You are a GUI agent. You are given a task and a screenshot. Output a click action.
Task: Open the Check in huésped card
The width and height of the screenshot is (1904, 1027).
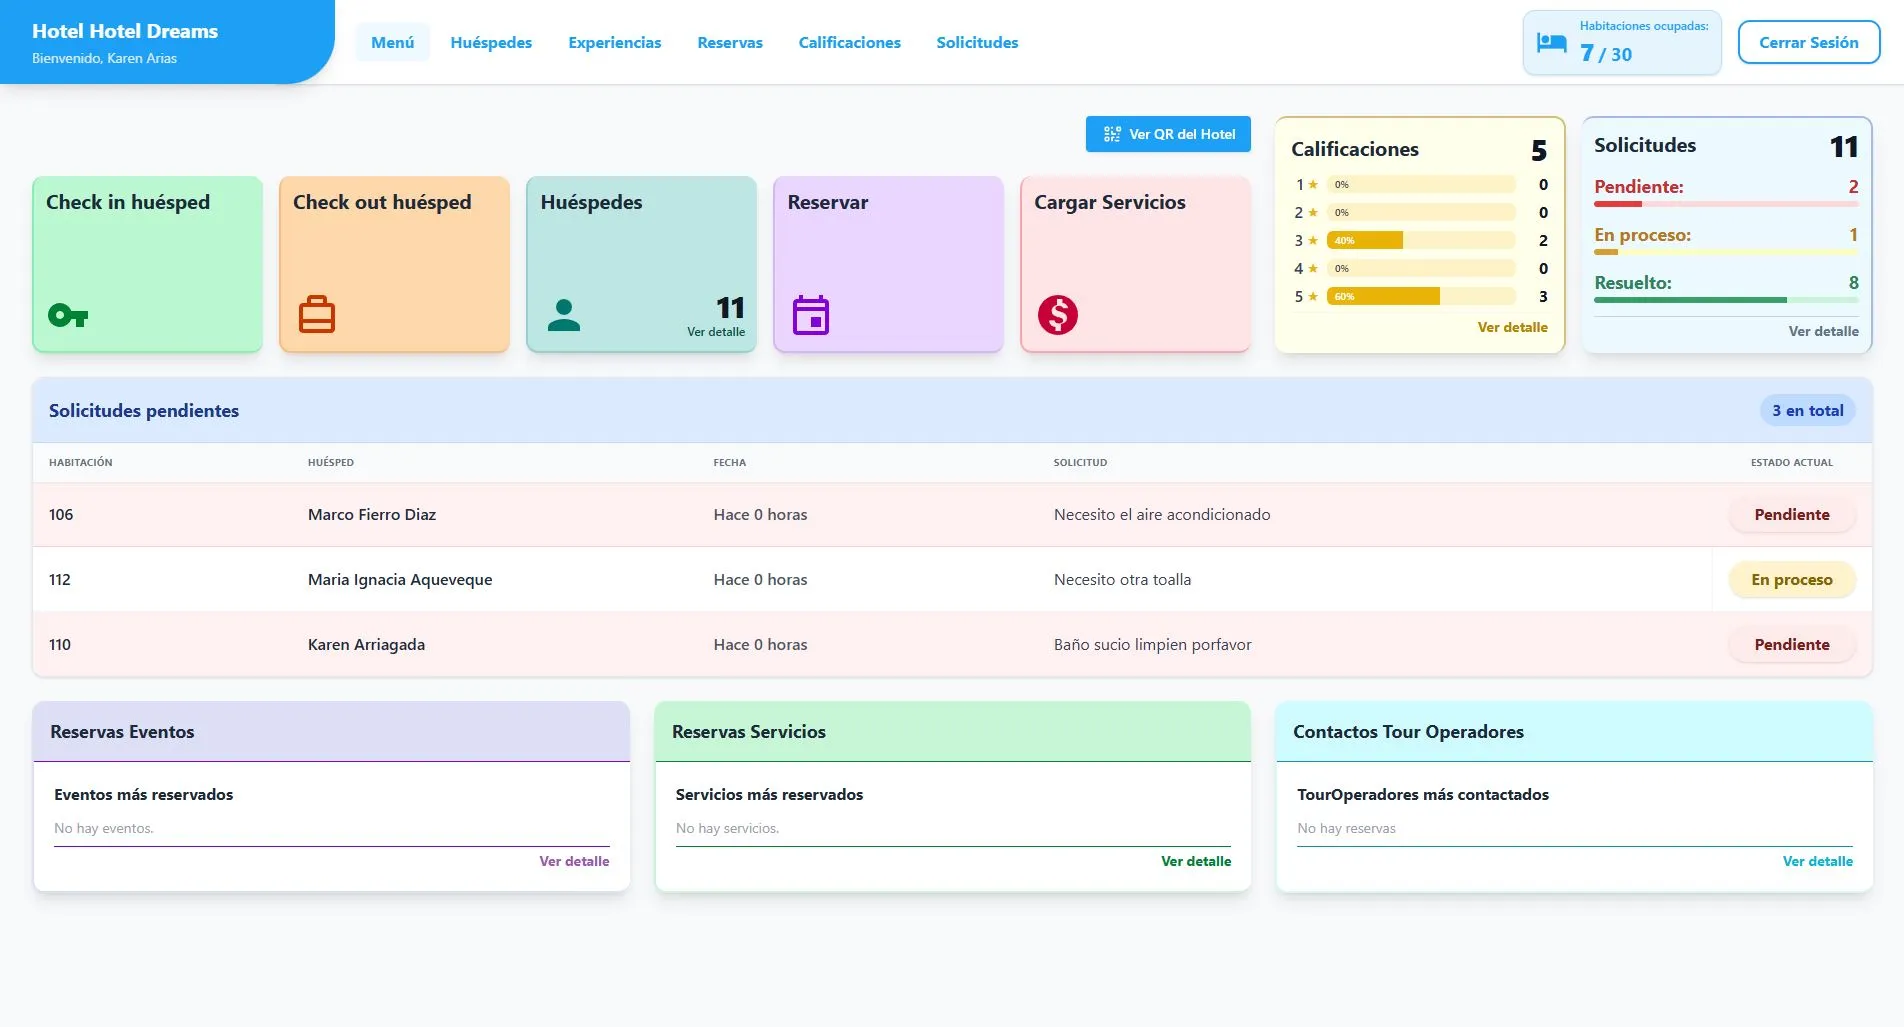[148, 264]
